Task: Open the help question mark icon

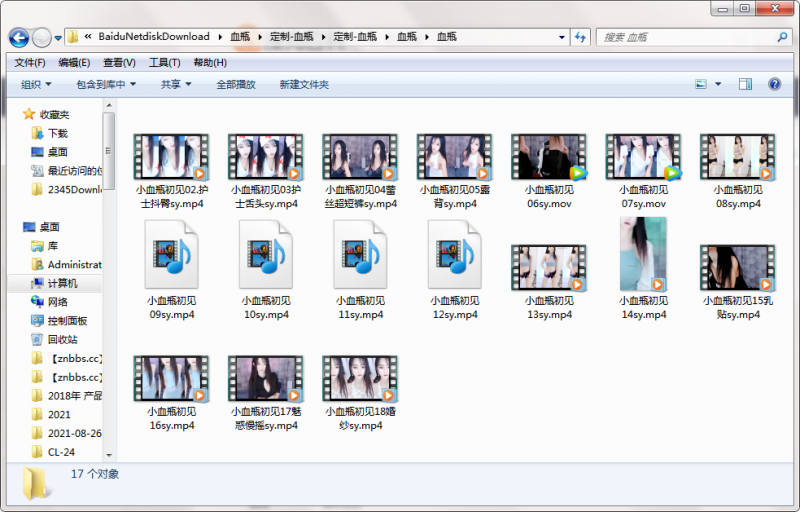Action: pyautogui.click(x=776, y=85)
